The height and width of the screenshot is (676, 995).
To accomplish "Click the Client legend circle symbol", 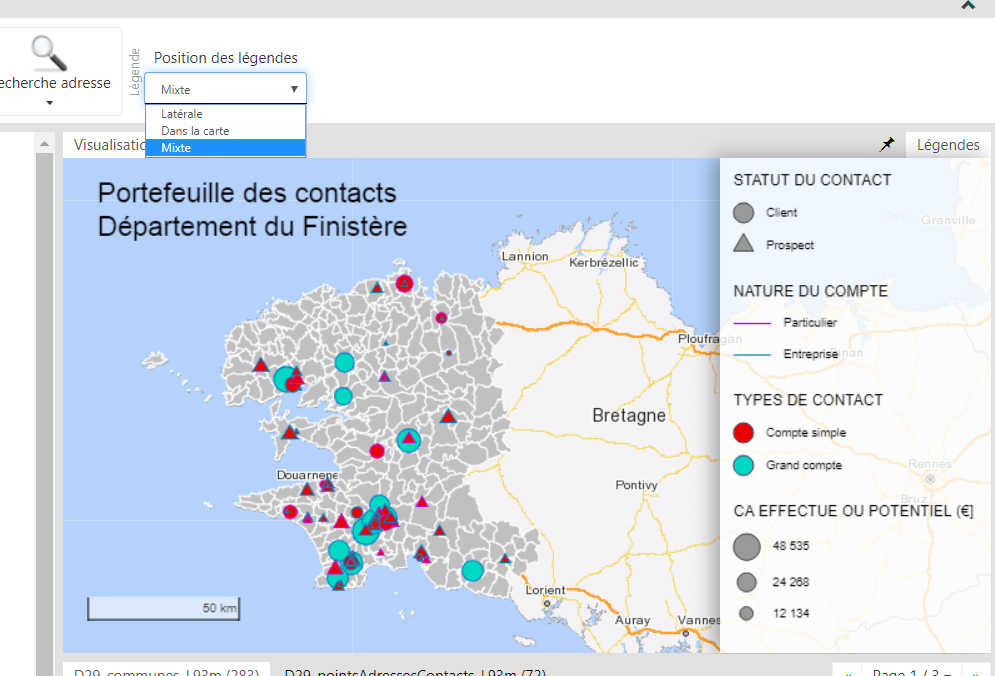I will [743, 213].
